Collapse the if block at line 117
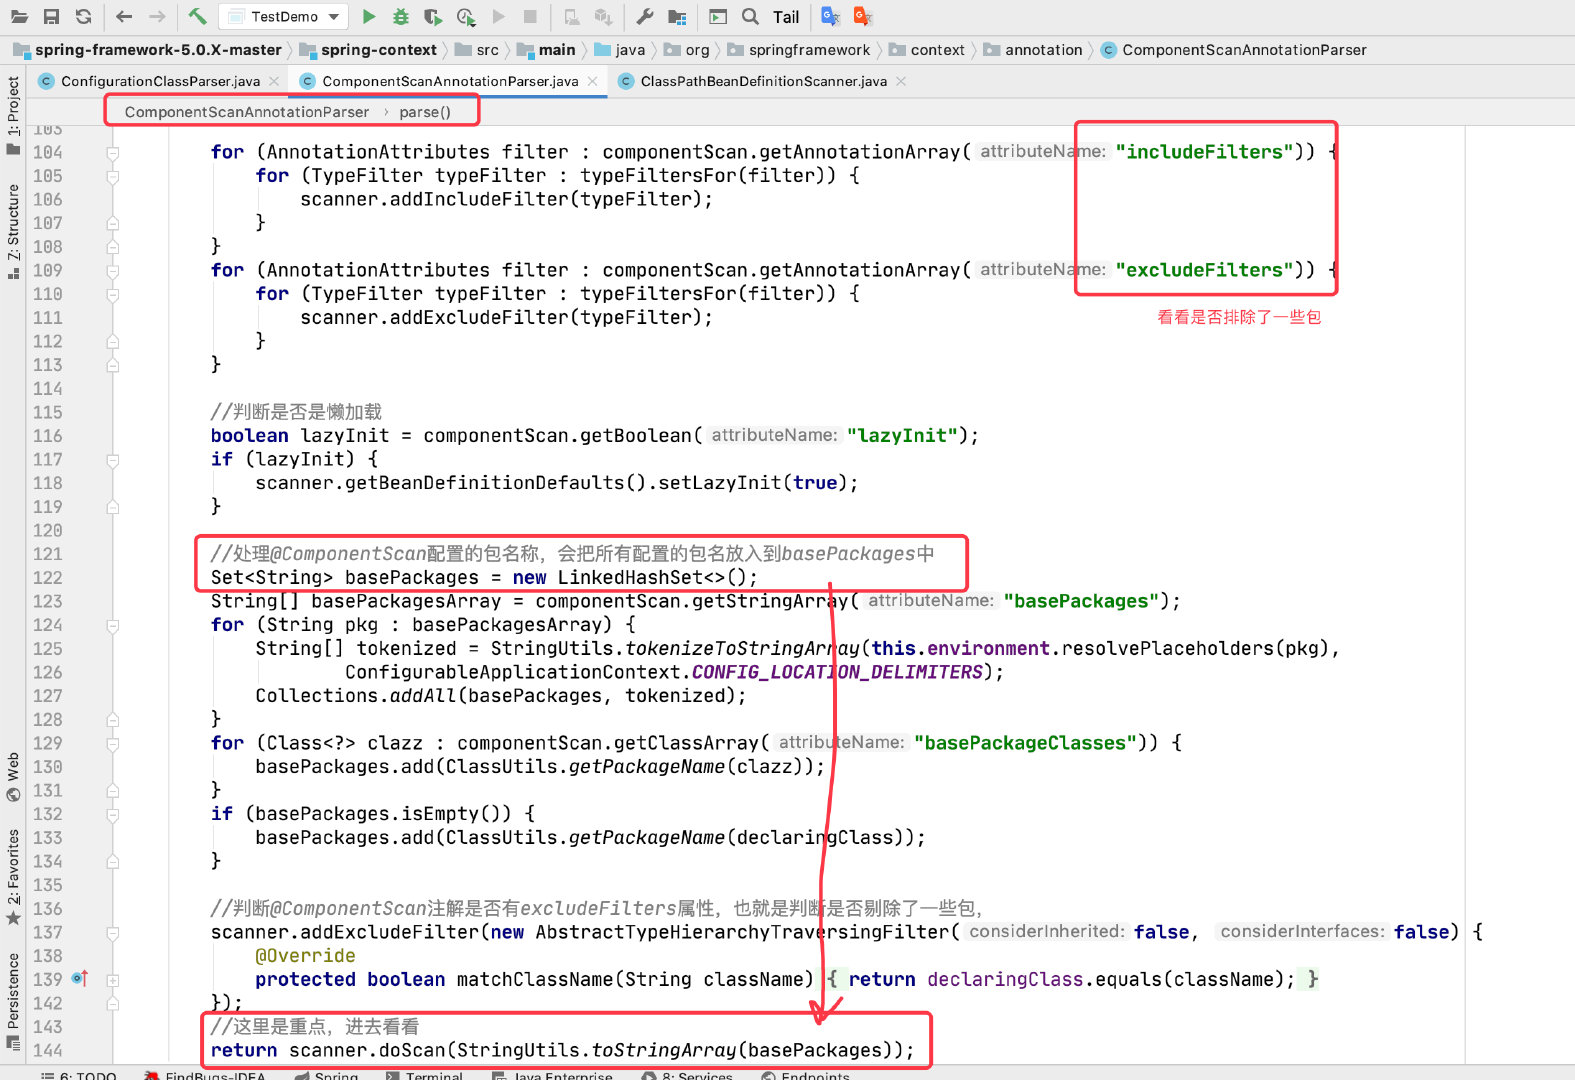This screenshot has height=1080, width=1575. (x=113, y=460)
